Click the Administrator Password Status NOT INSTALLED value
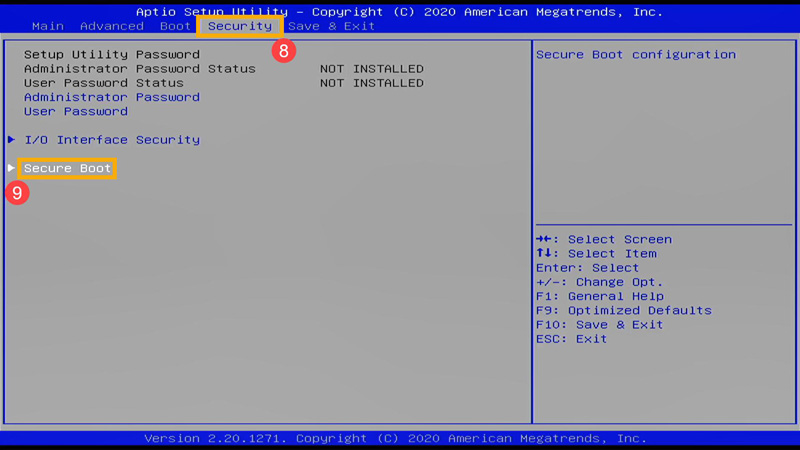 tap(372, 69)
